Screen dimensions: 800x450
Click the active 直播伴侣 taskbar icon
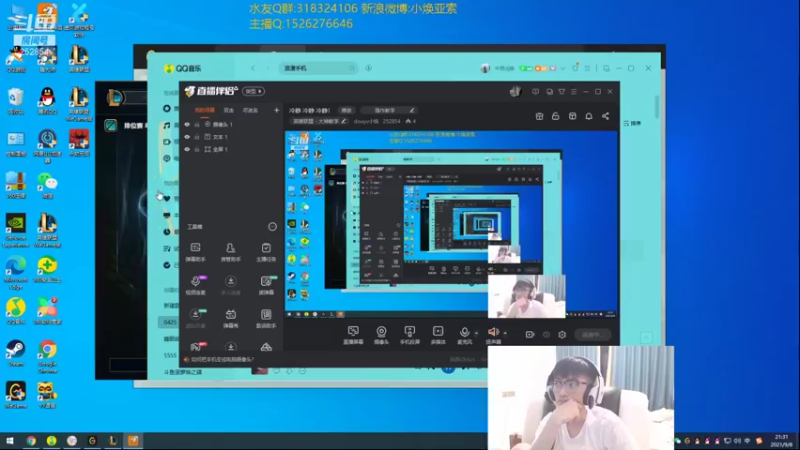[x=133, y=441]
